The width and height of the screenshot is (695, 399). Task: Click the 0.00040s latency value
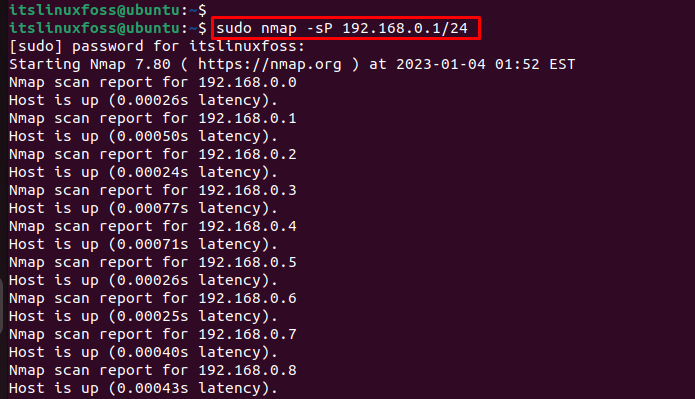point(152,352)
